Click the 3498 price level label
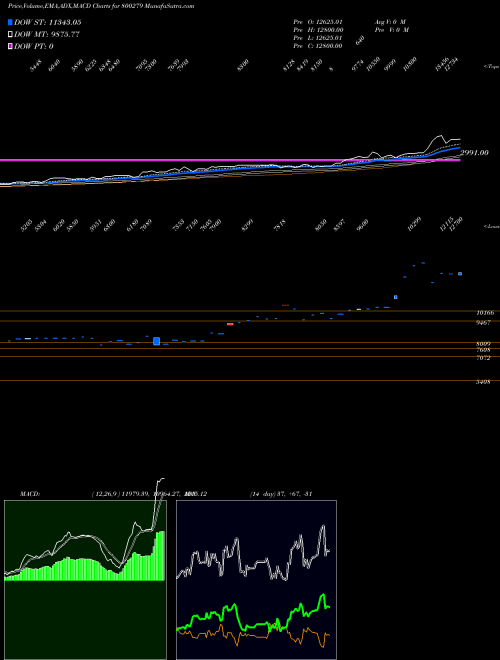500x660 pixels. point(483,382)
